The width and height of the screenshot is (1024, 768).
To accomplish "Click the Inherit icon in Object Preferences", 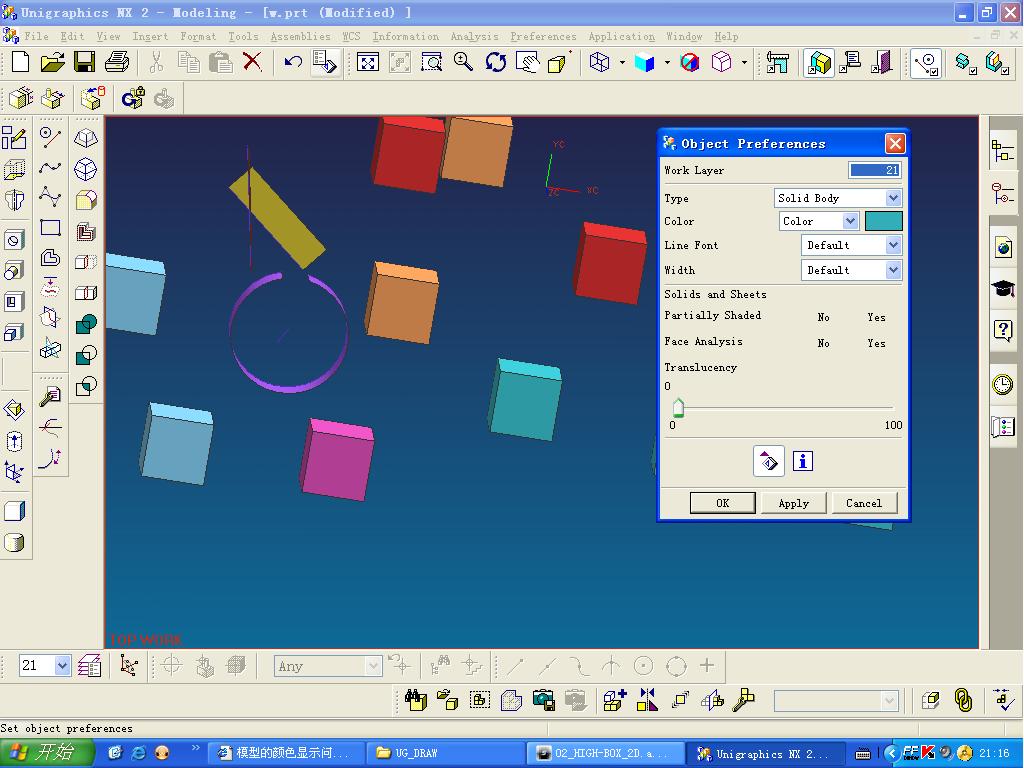I will [769, 462].
